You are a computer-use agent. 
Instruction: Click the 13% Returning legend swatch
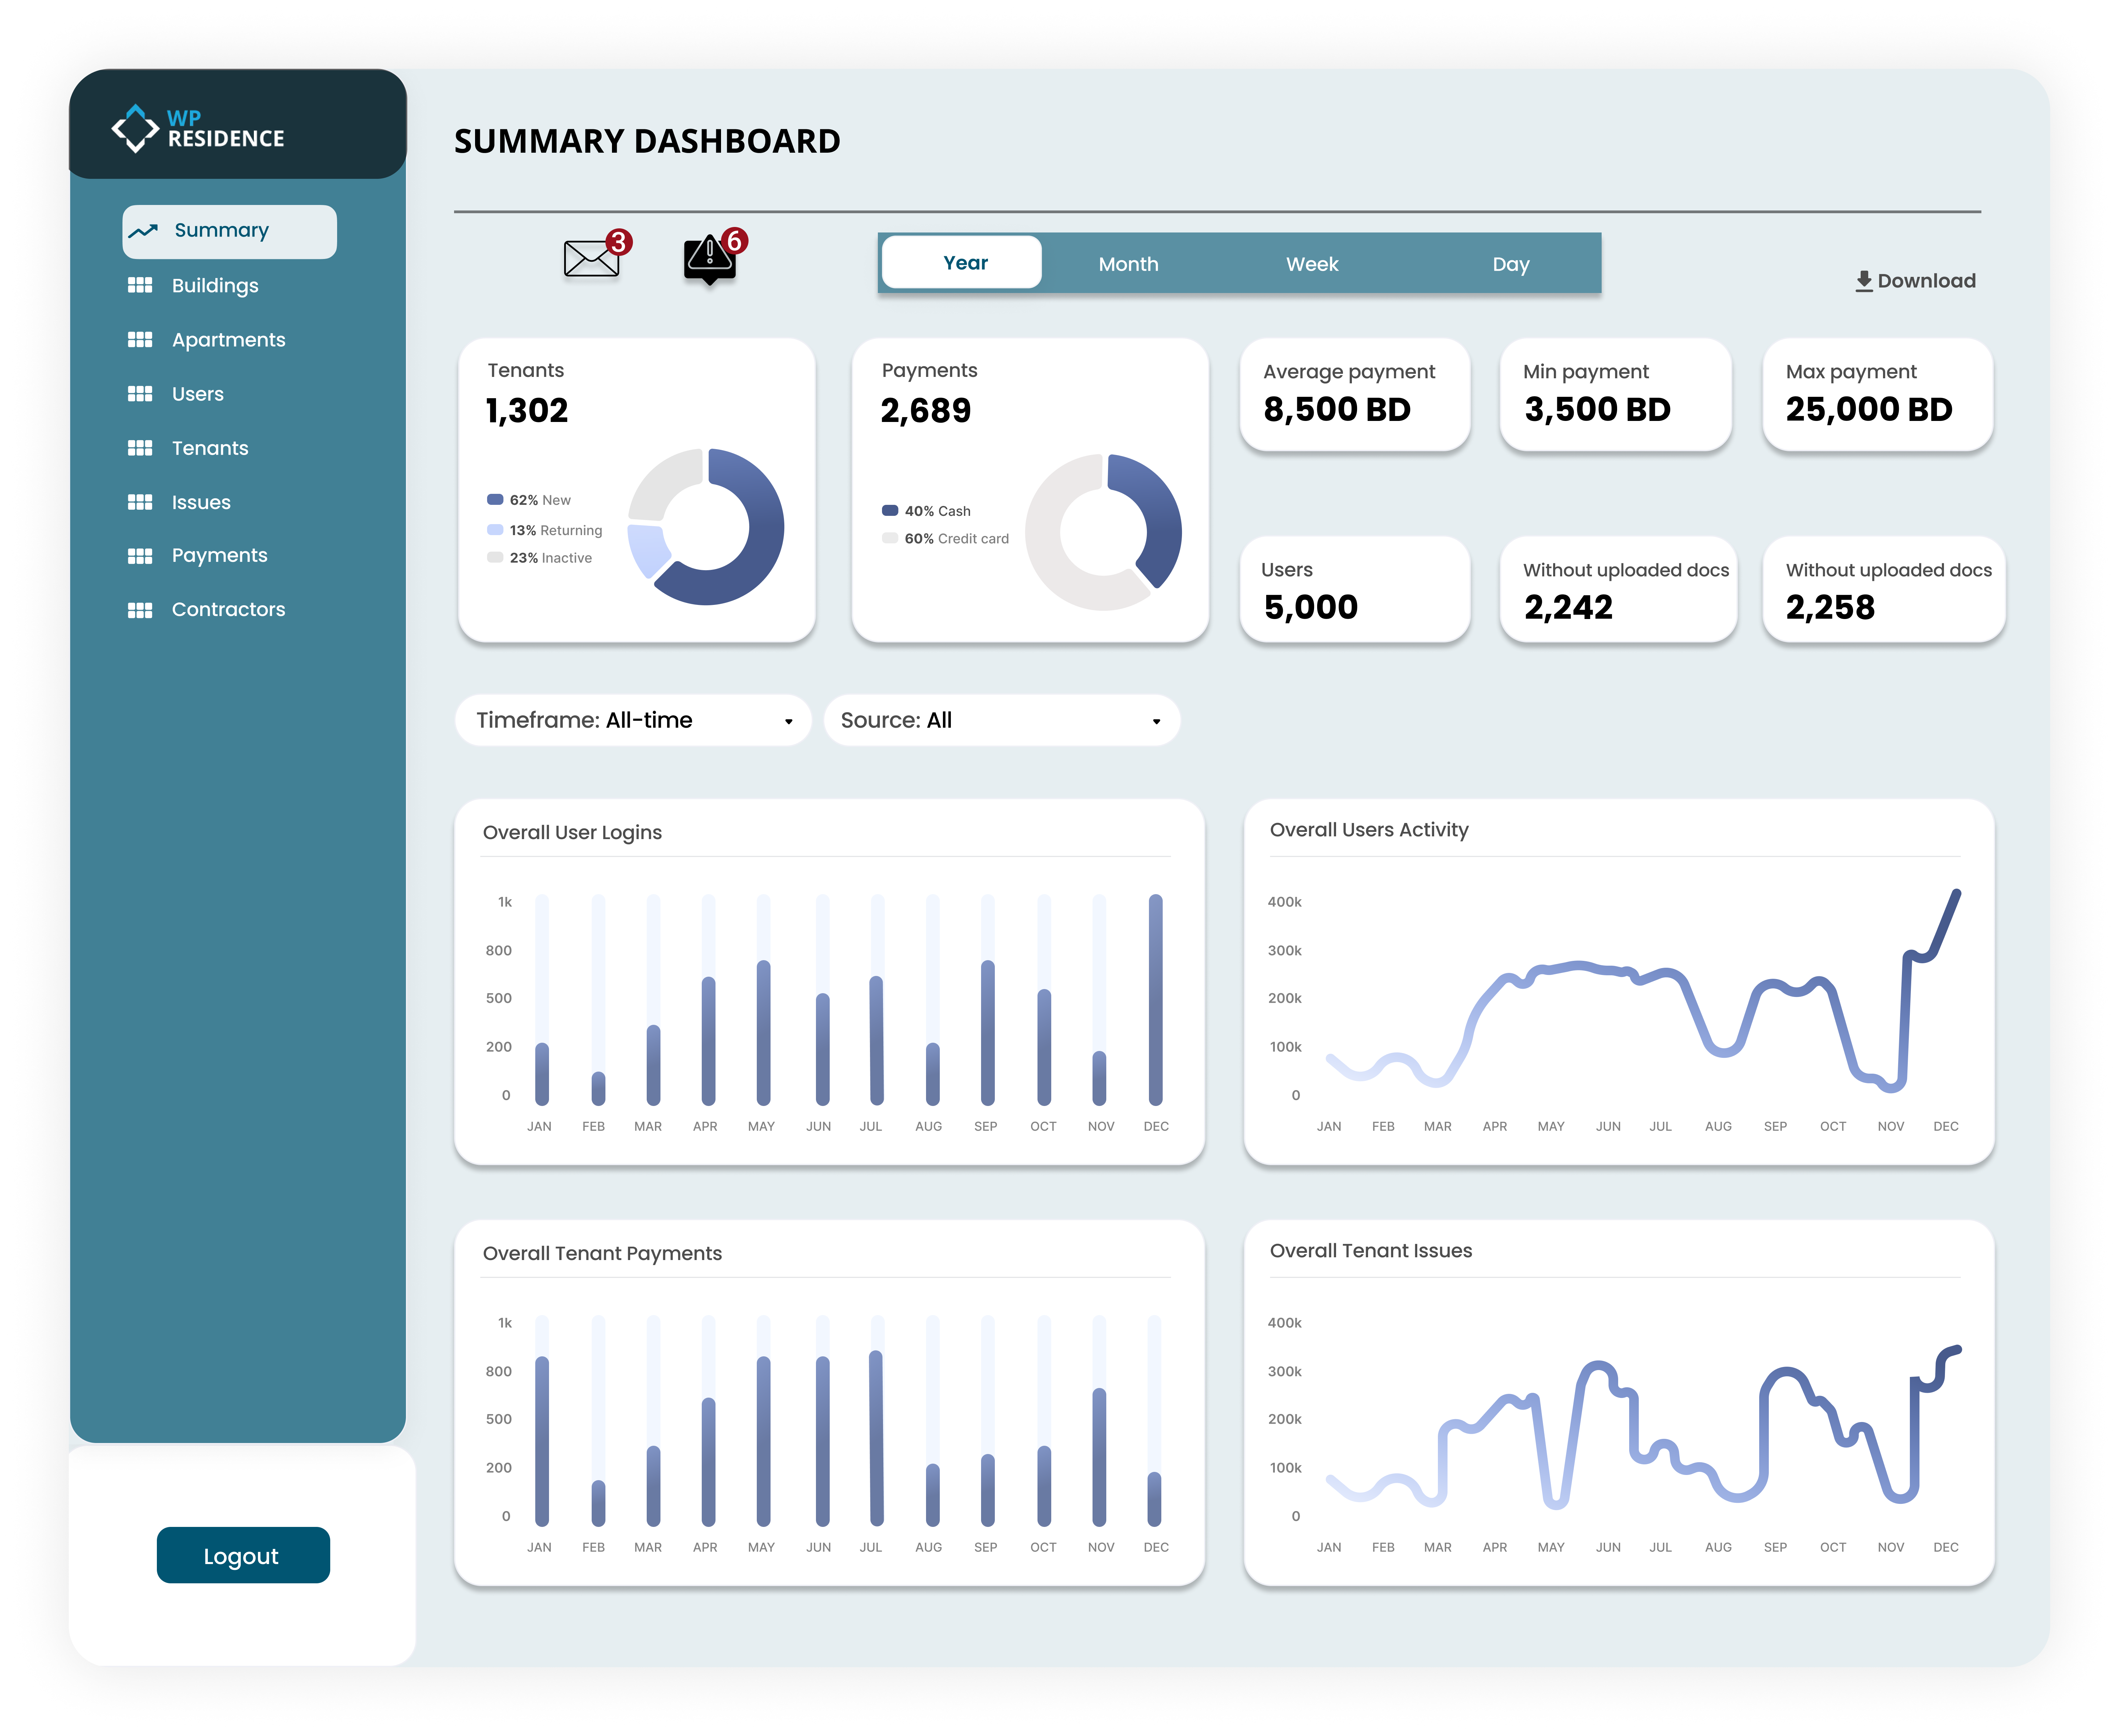495,530
